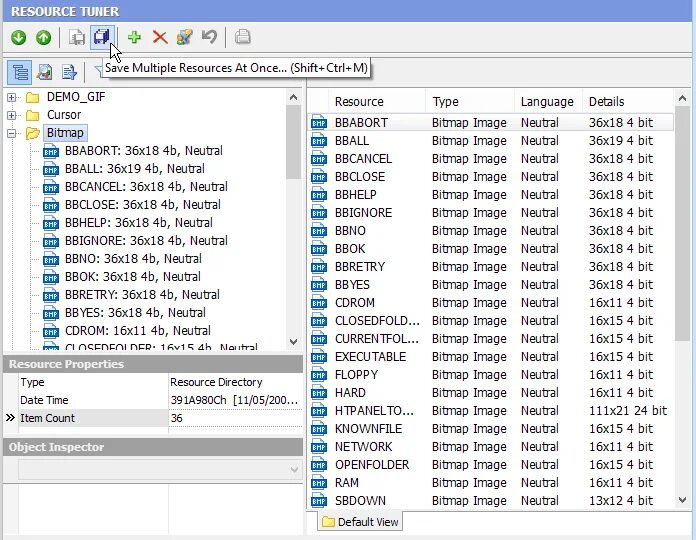Image resolution: width=696 pixels, height=540 pixels.
Task: Select HARD row in resource list
Action: coord(490,393)
